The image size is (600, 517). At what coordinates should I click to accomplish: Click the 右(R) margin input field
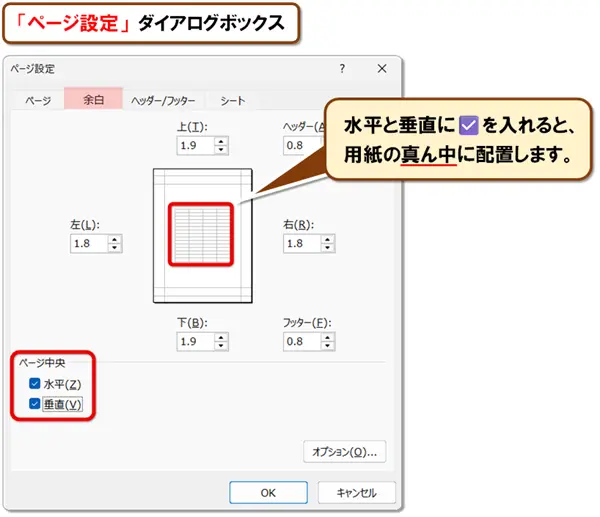[x=302, y=243]
